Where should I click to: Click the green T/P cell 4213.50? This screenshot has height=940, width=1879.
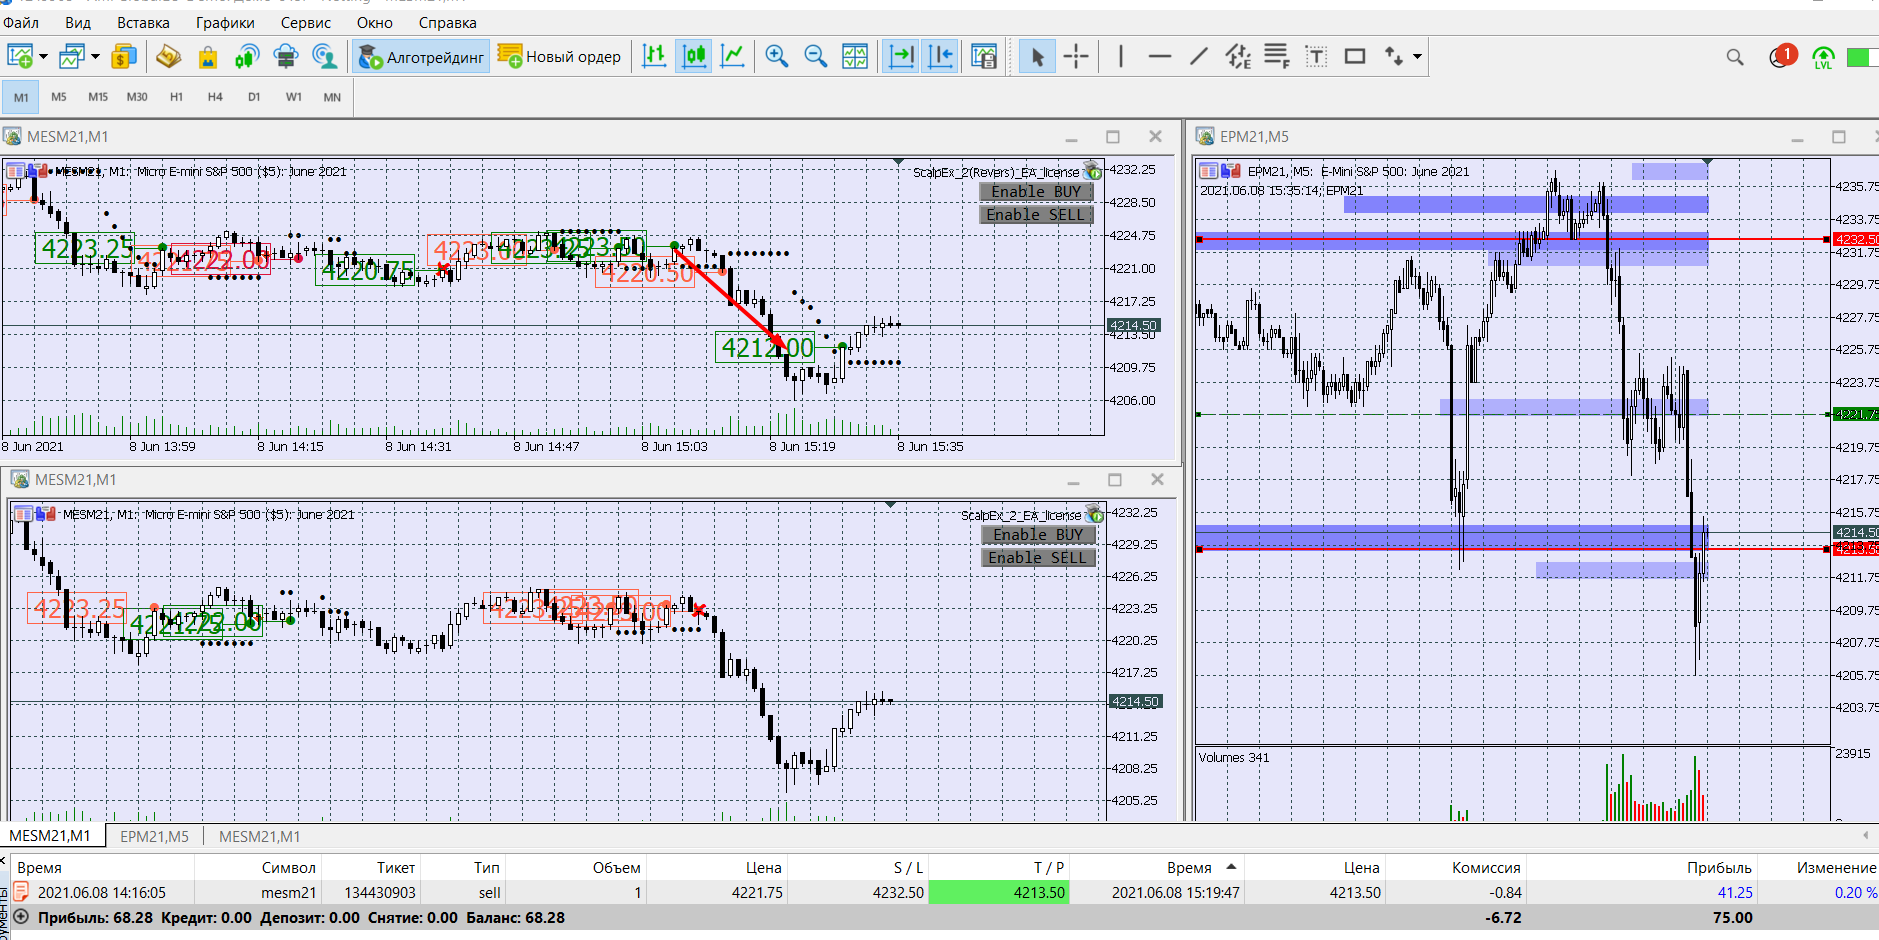click(998, 892)
